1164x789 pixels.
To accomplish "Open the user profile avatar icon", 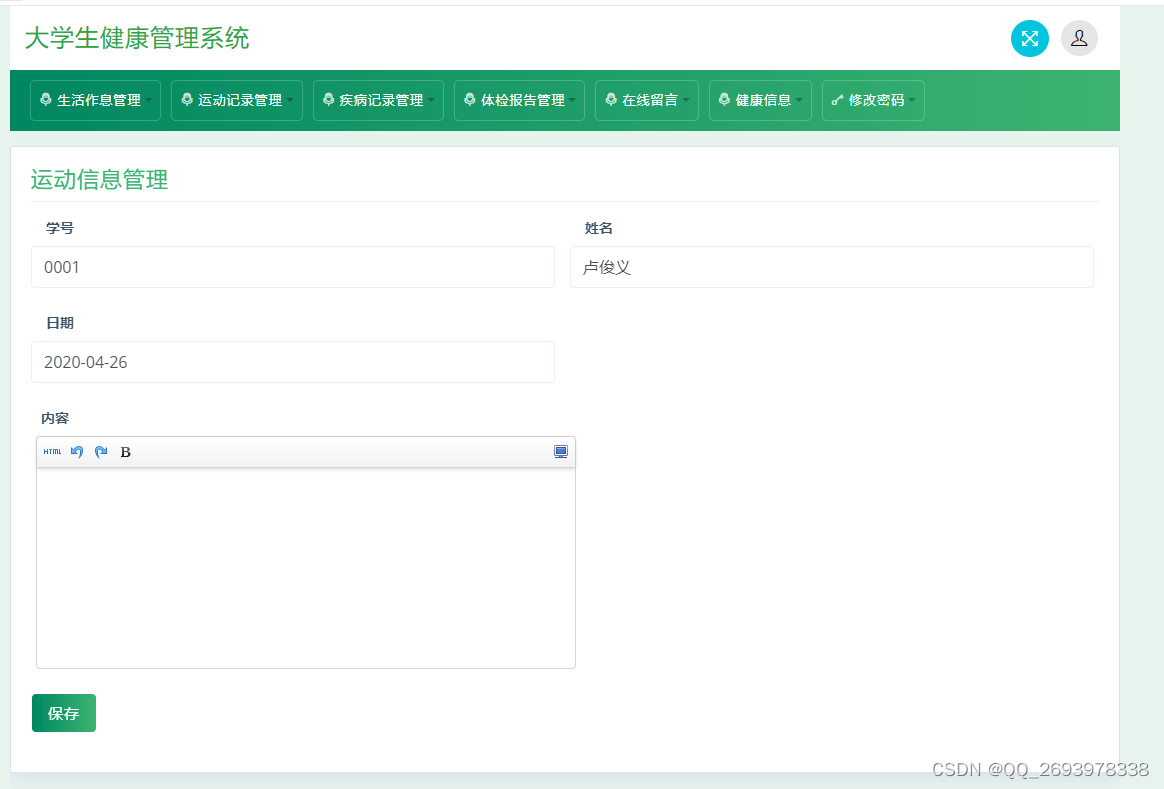I will coord(1079,38).
